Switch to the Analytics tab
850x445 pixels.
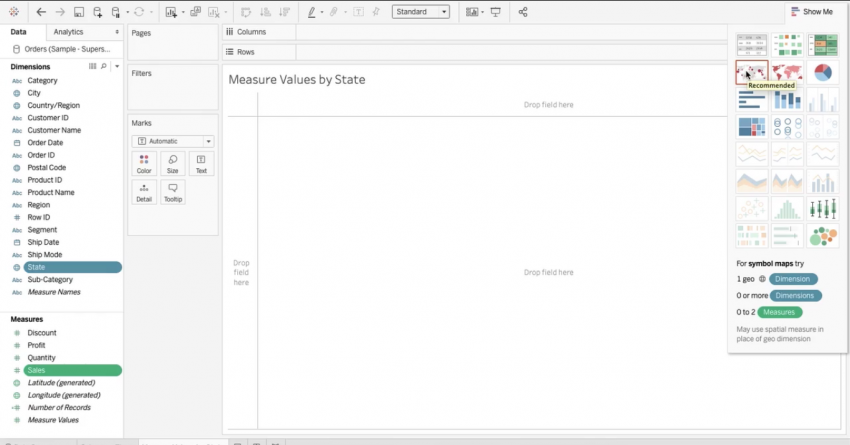tap(68, 32)
